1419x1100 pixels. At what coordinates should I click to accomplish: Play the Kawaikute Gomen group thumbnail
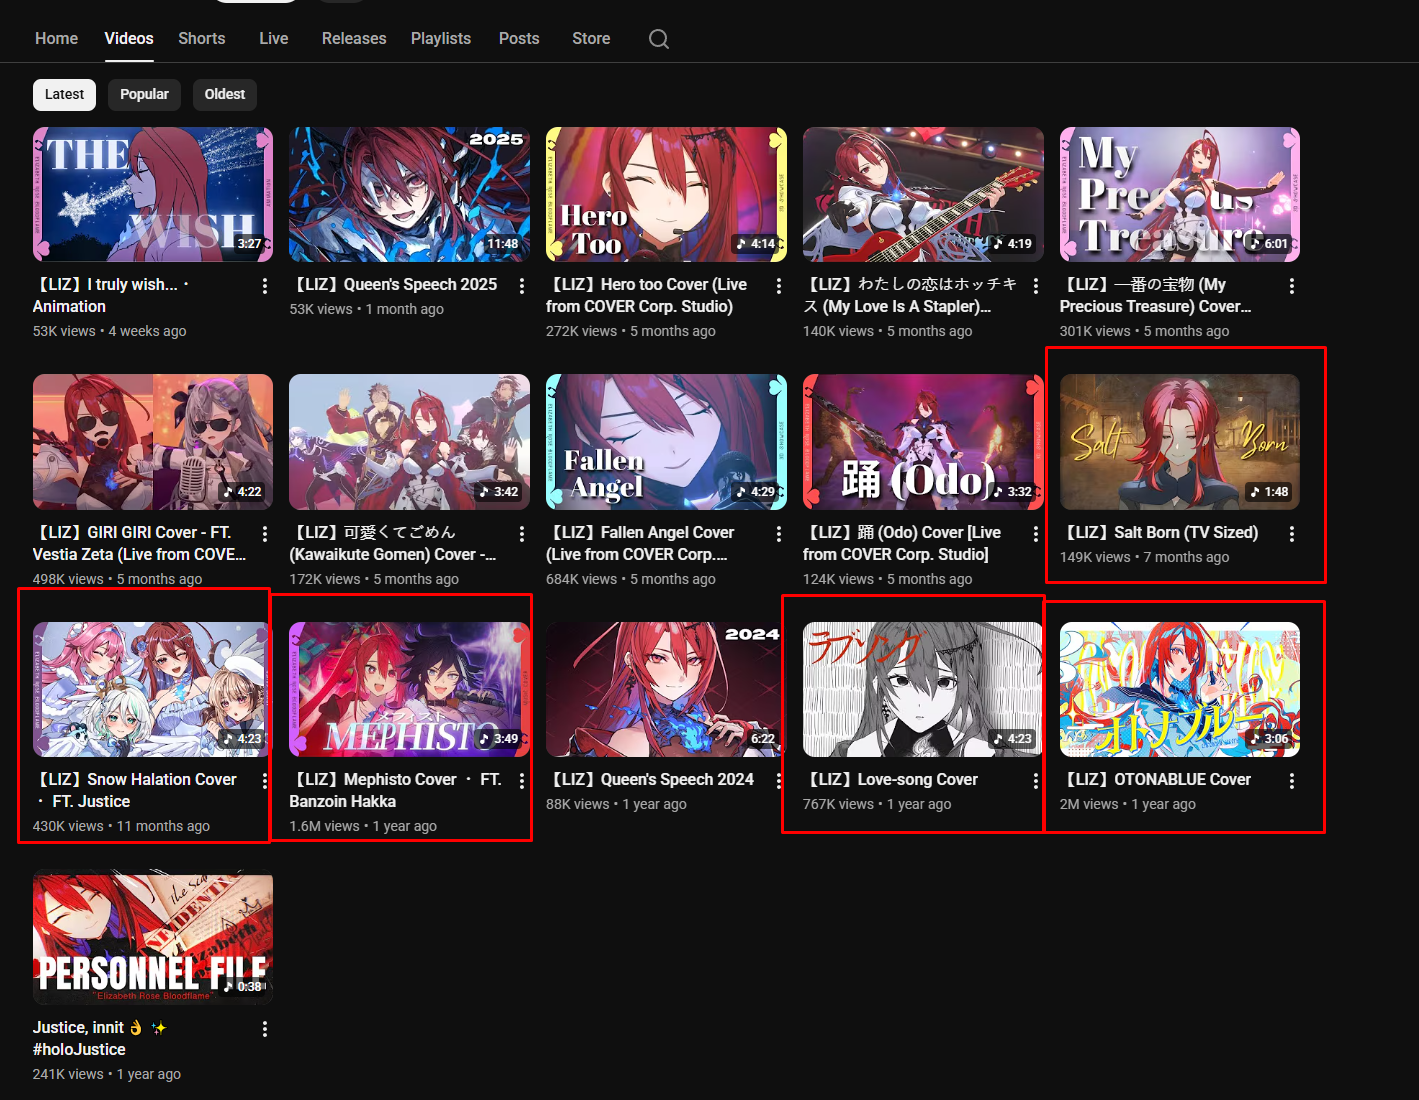(410, 442)
